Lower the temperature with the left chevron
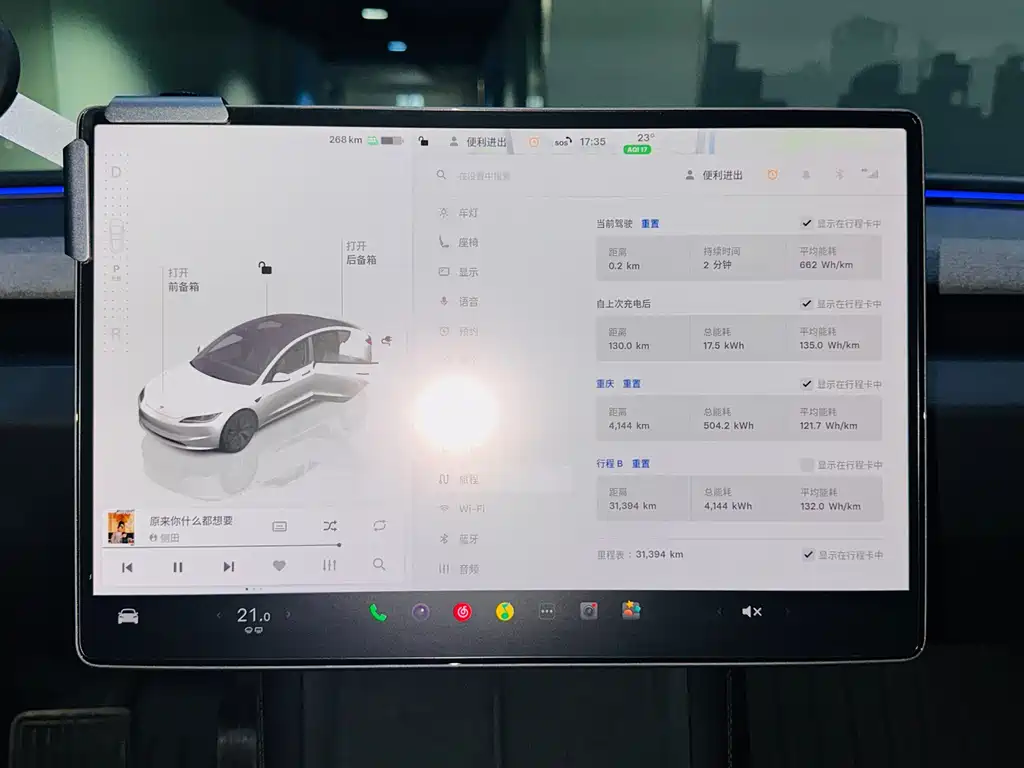Image resolution: width=1024 pixels, height=768 pixels. [x=219, y=615]
